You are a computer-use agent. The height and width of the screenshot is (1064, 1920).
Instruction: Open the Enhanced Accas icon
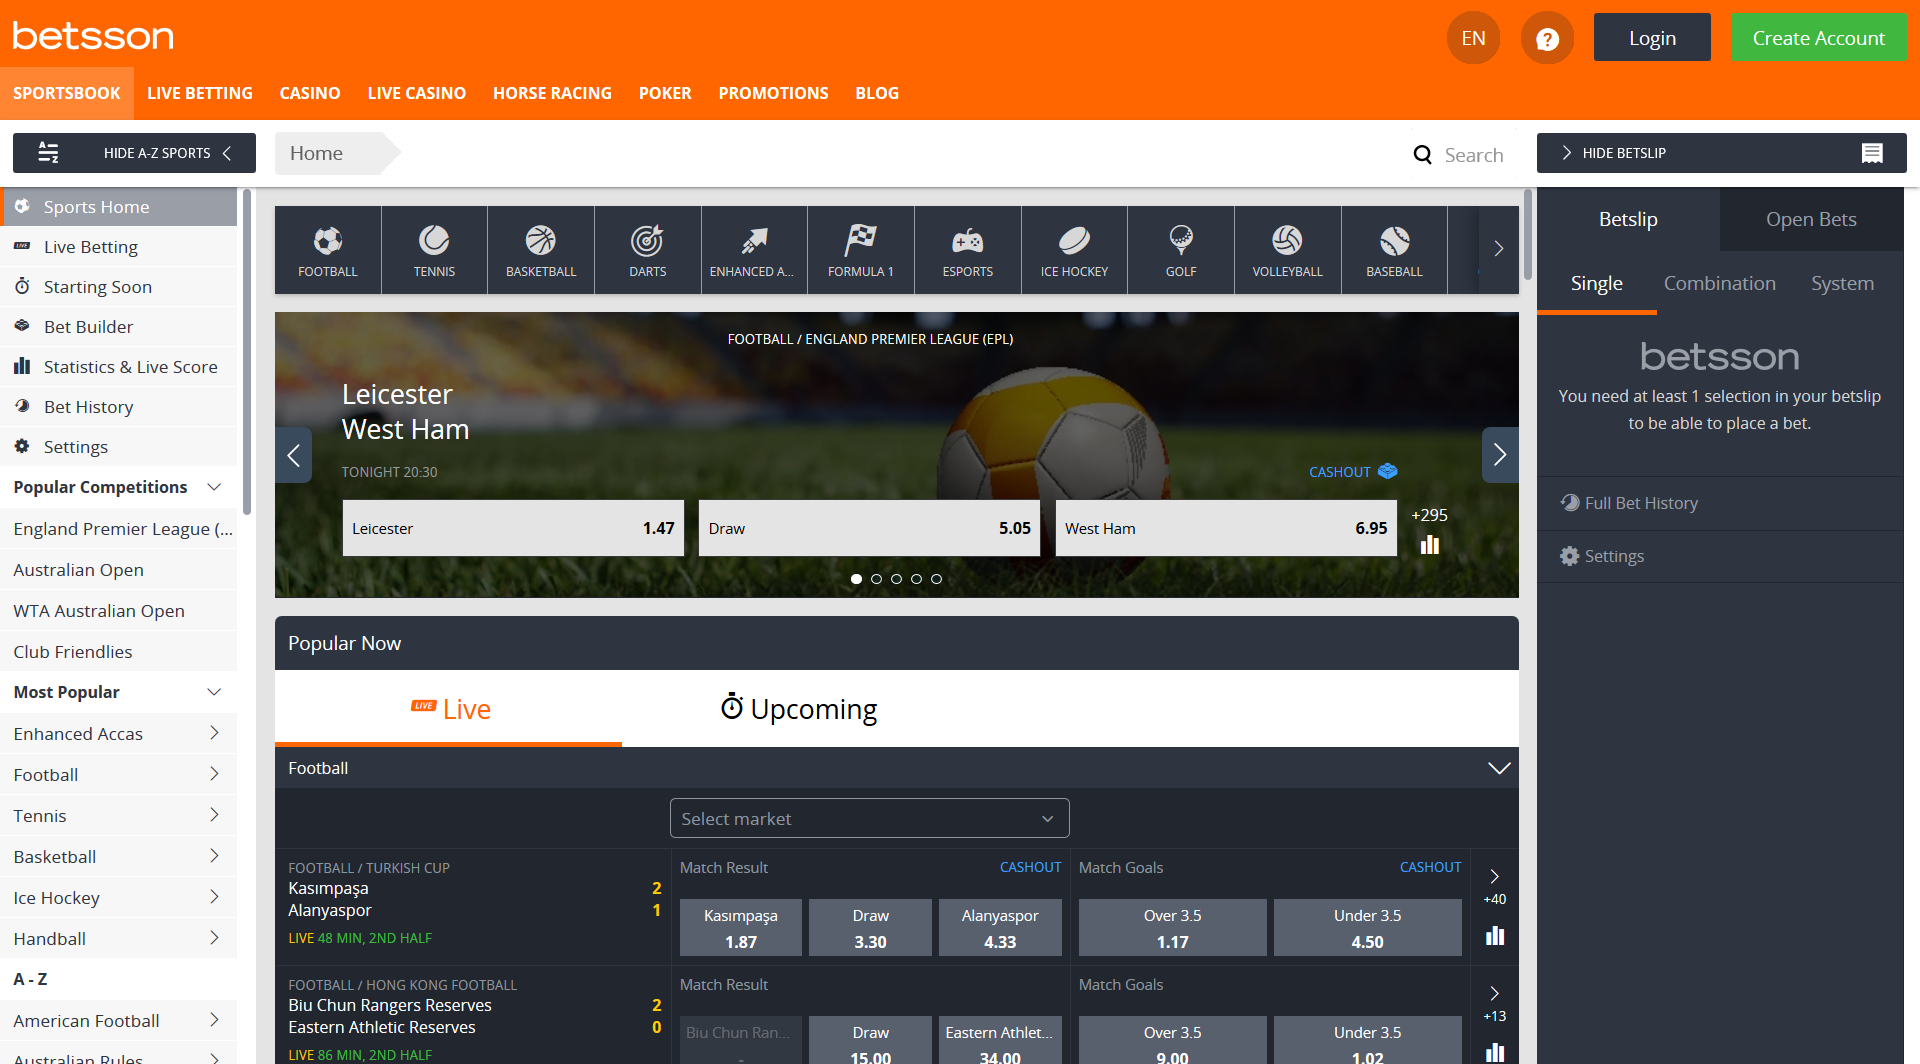pyautogui.click(x=754, y=240)
